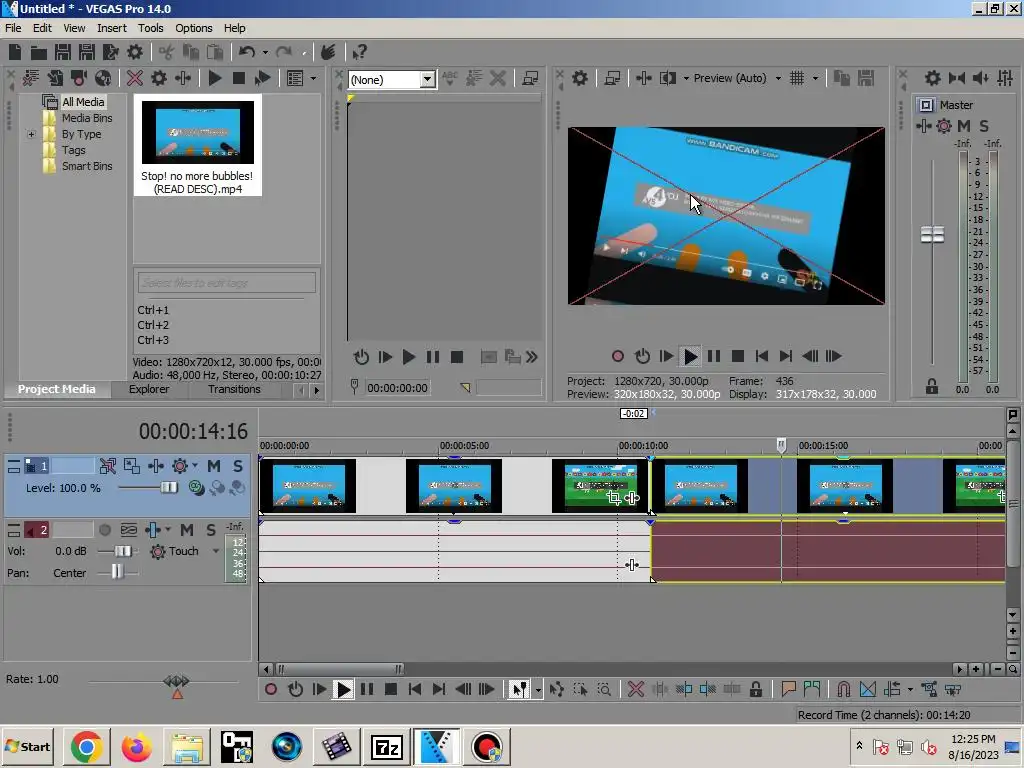This screenshot has width=1024, height=768.
Task: Toggle loop playback in timeline transport
Action: coord(295,690)
